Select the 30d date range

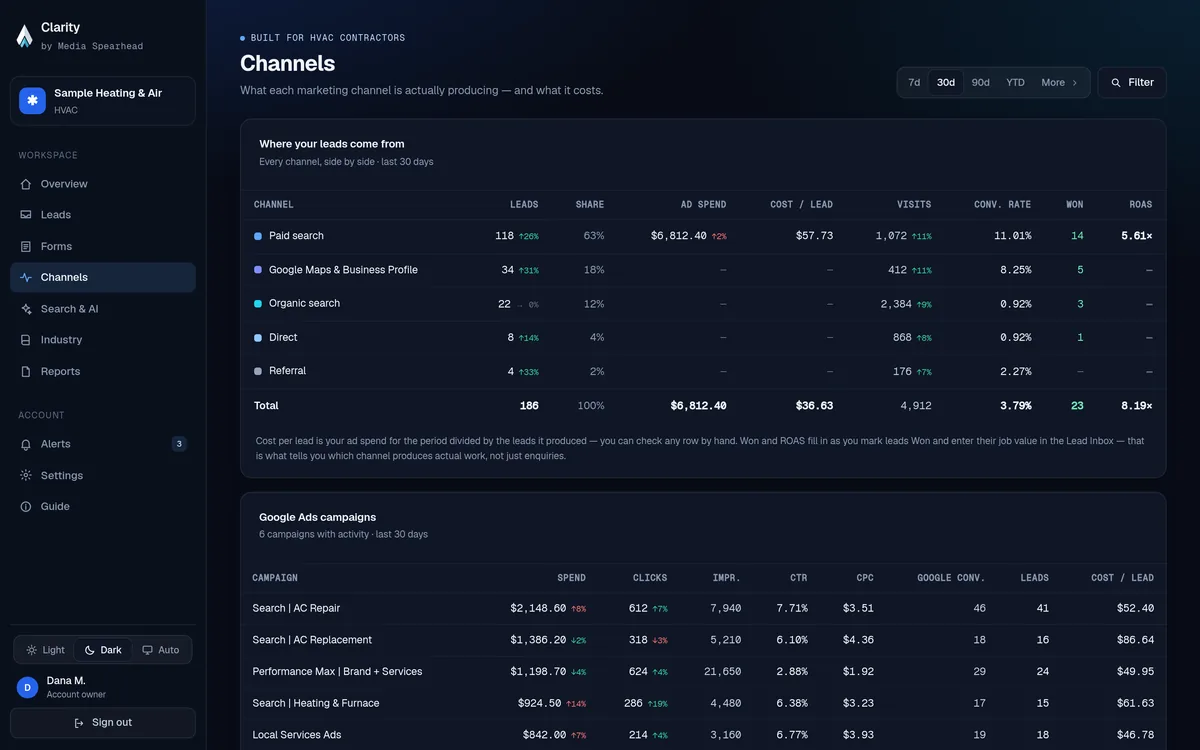tap(946, 83)
